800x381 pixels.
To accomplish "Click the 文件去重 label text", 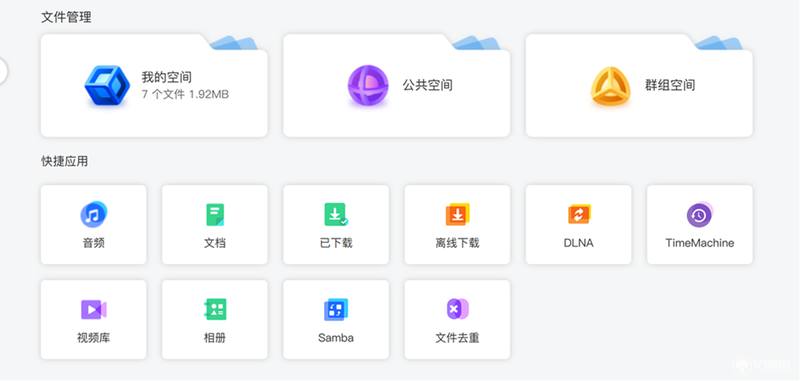I will click(x=458, y=338).
